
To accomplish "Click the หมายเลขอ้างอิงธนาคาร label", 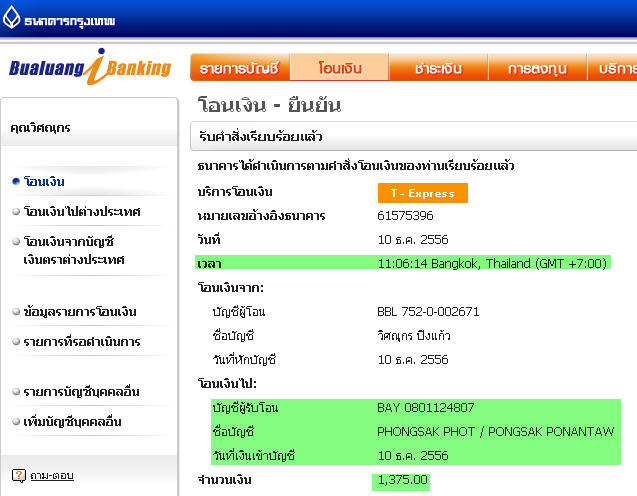I will tap(261, 215).
